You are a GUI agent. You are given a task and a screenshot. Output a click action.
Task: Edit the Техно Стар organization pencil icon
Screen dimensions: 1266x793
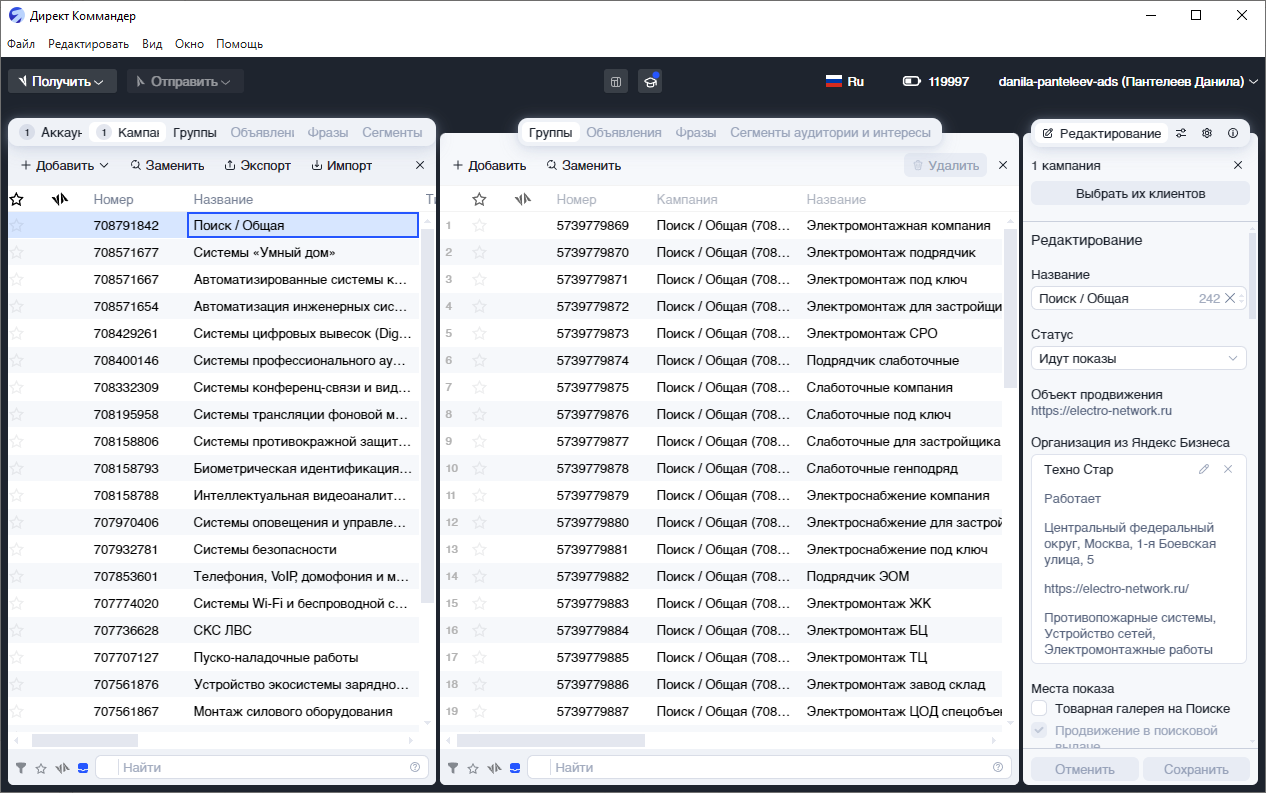click(1204, 469)
